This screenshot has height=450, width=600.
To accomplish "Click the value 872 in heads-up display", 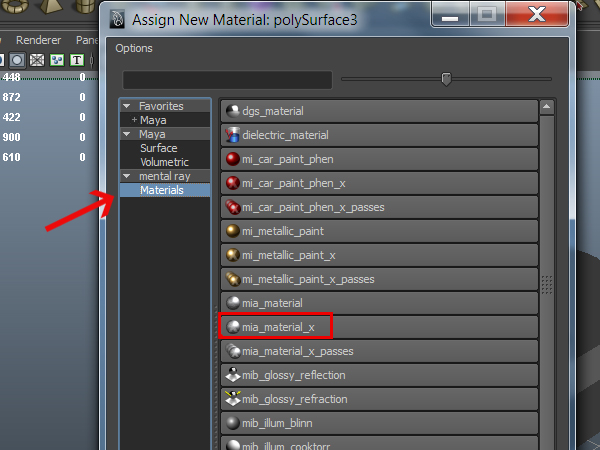I will (11, 97).
